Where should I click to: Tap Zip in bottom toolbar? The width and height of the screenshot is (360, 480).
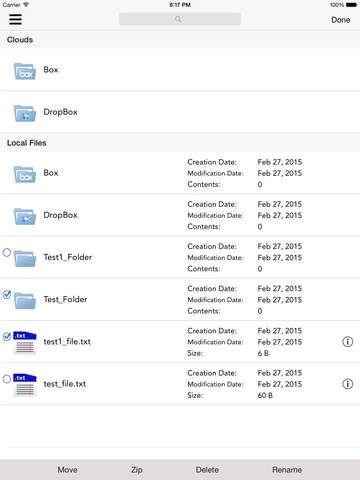coord(137,470)
